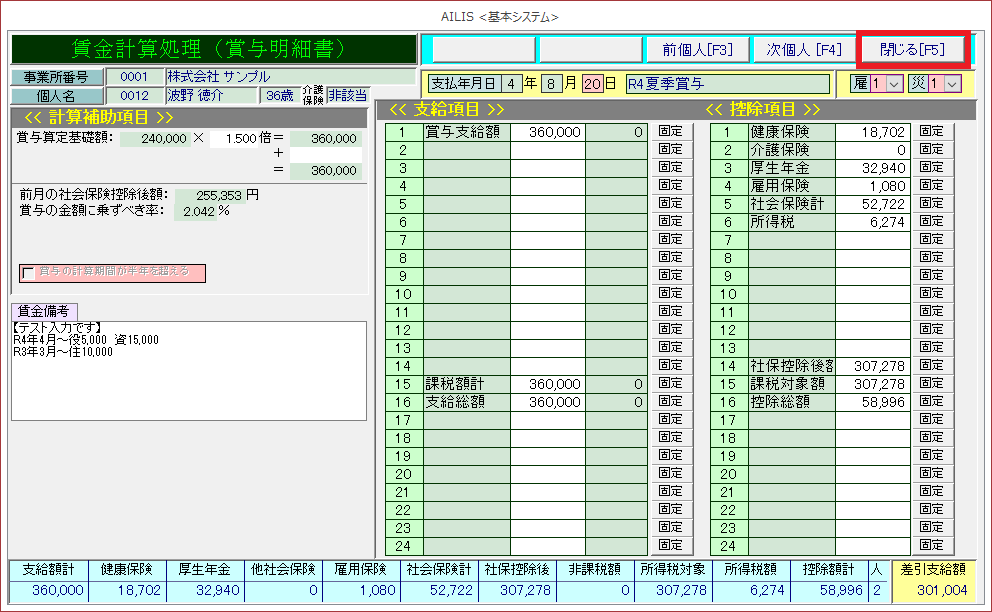Open the 雇 dropdown arrow
Image resolution: width=992 pixels, height=612 pixels.
[894, 84]
